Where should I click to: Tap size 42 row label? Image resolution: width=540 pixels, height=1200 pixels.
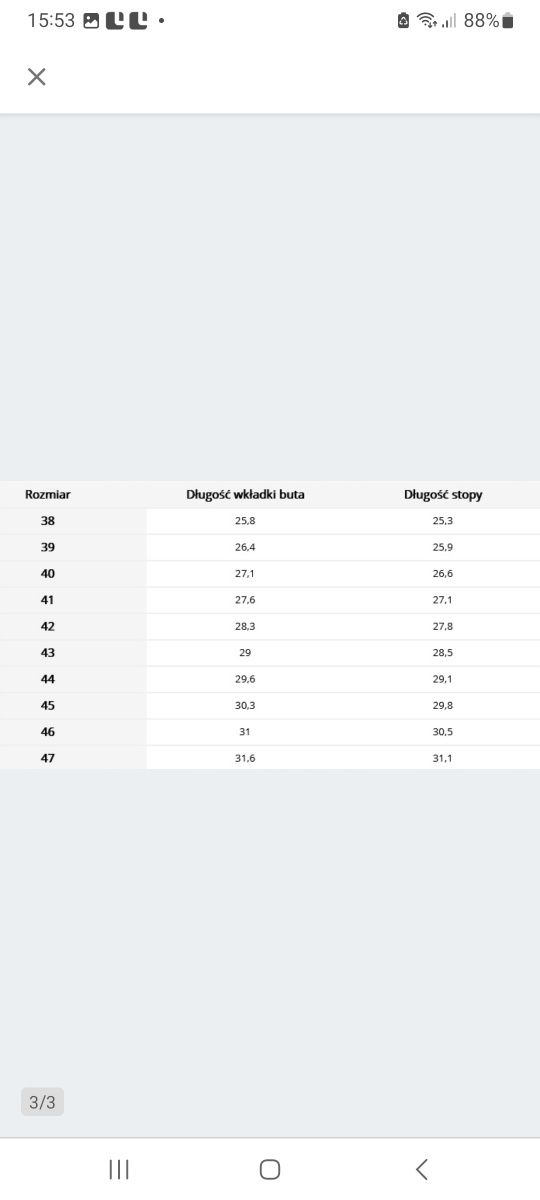click(48, 626)
